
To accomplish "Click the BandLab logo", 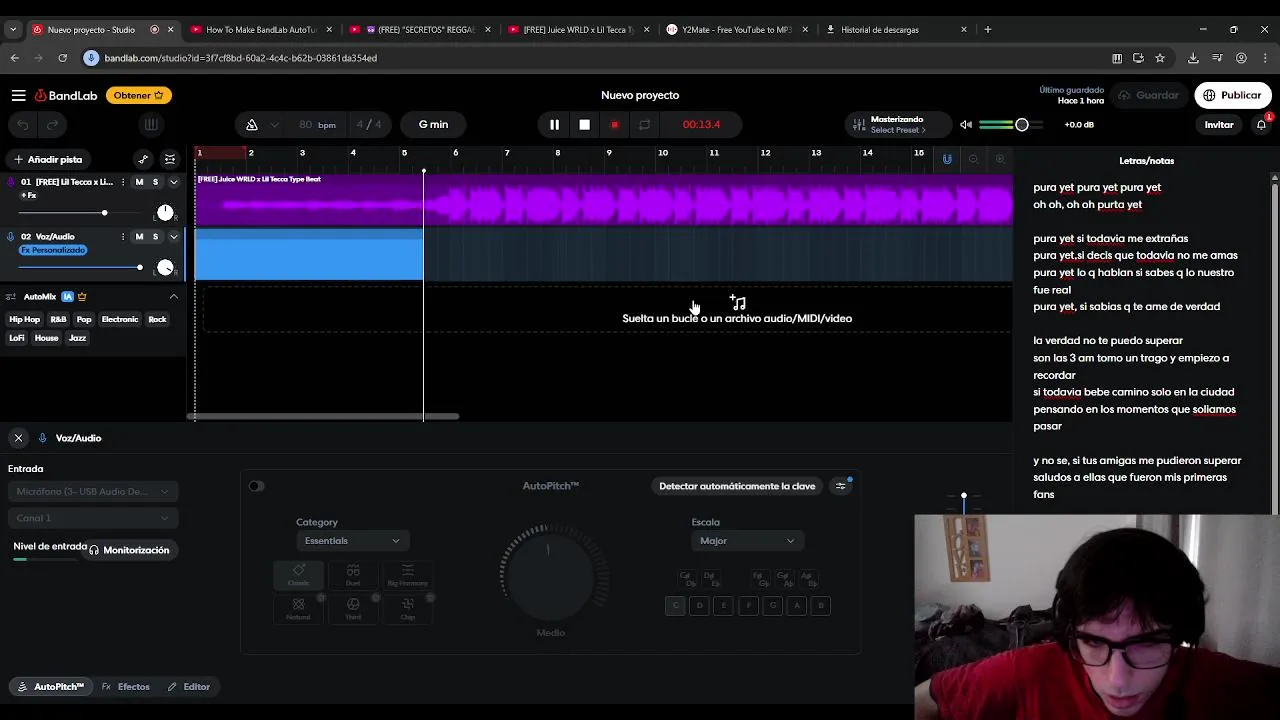I will (66, 95).
